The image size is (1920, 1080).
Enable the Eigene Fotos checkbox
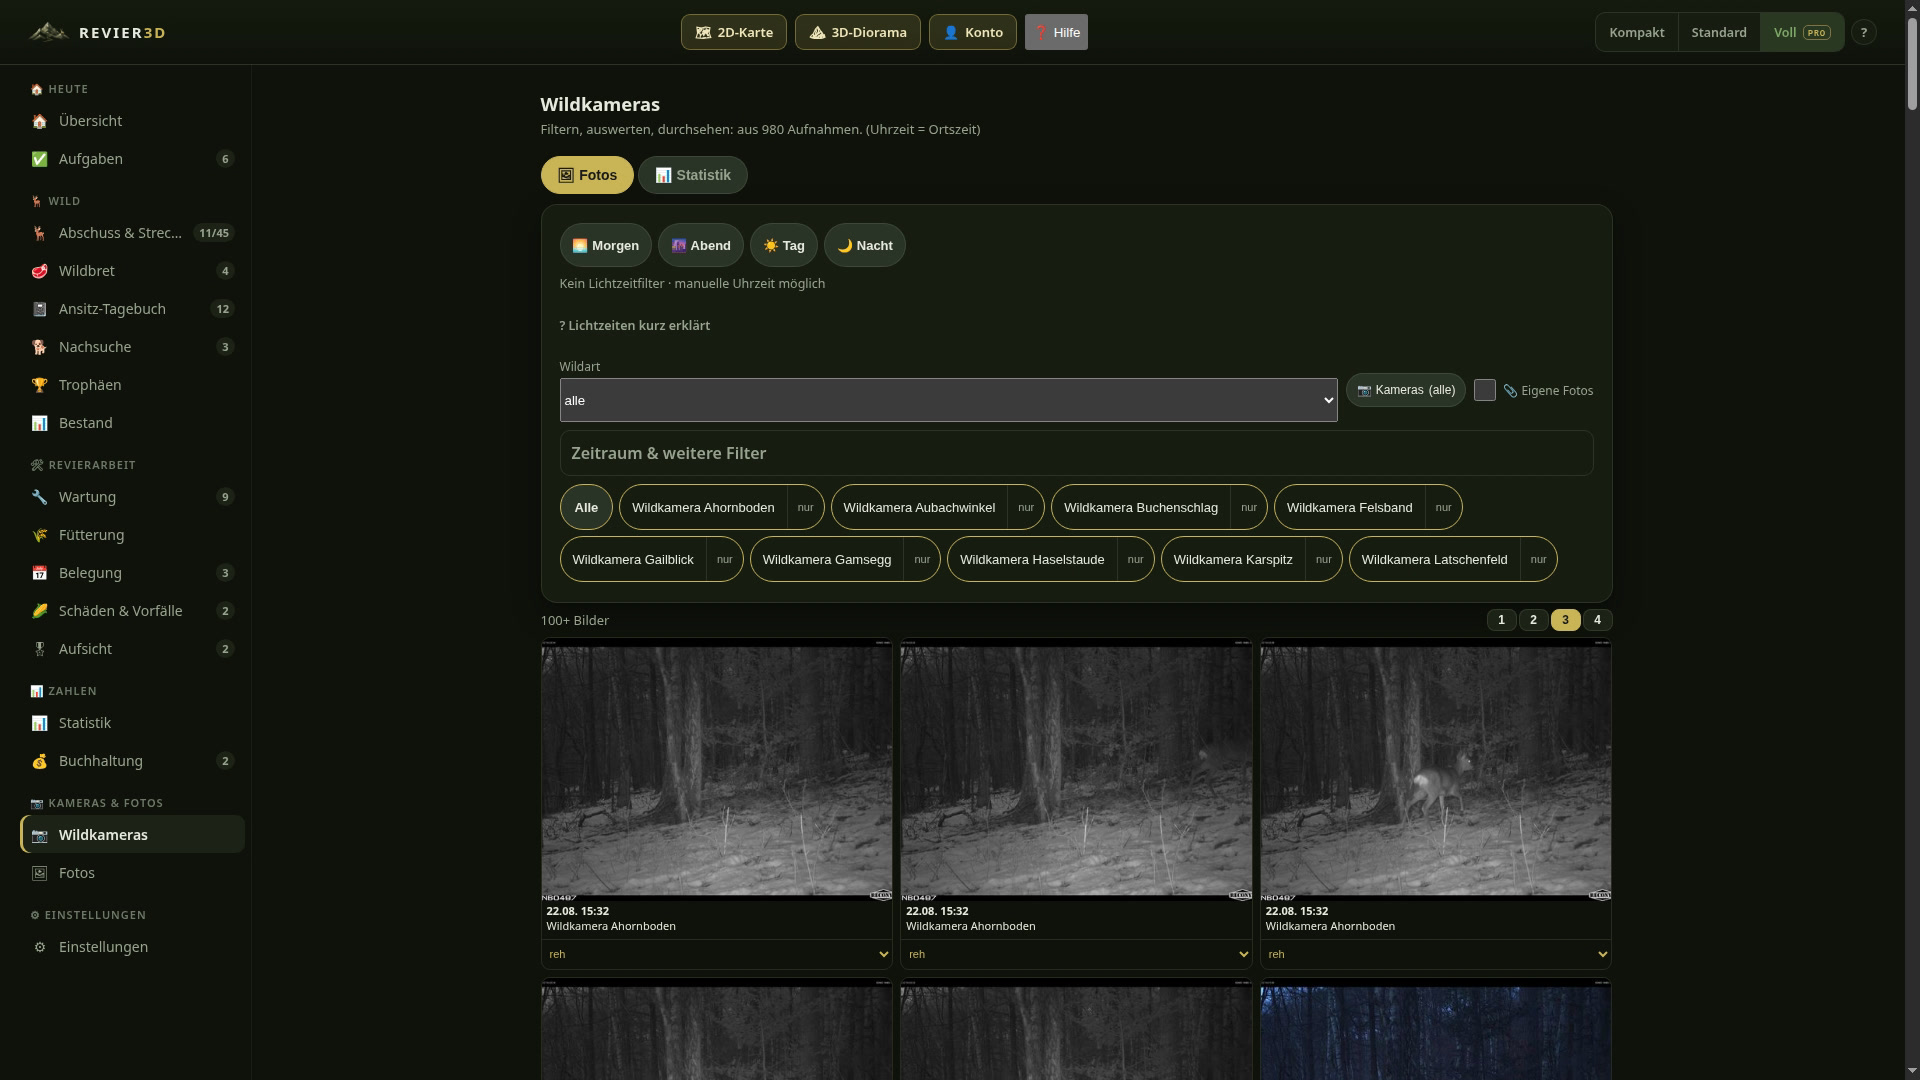(1485, 390)
